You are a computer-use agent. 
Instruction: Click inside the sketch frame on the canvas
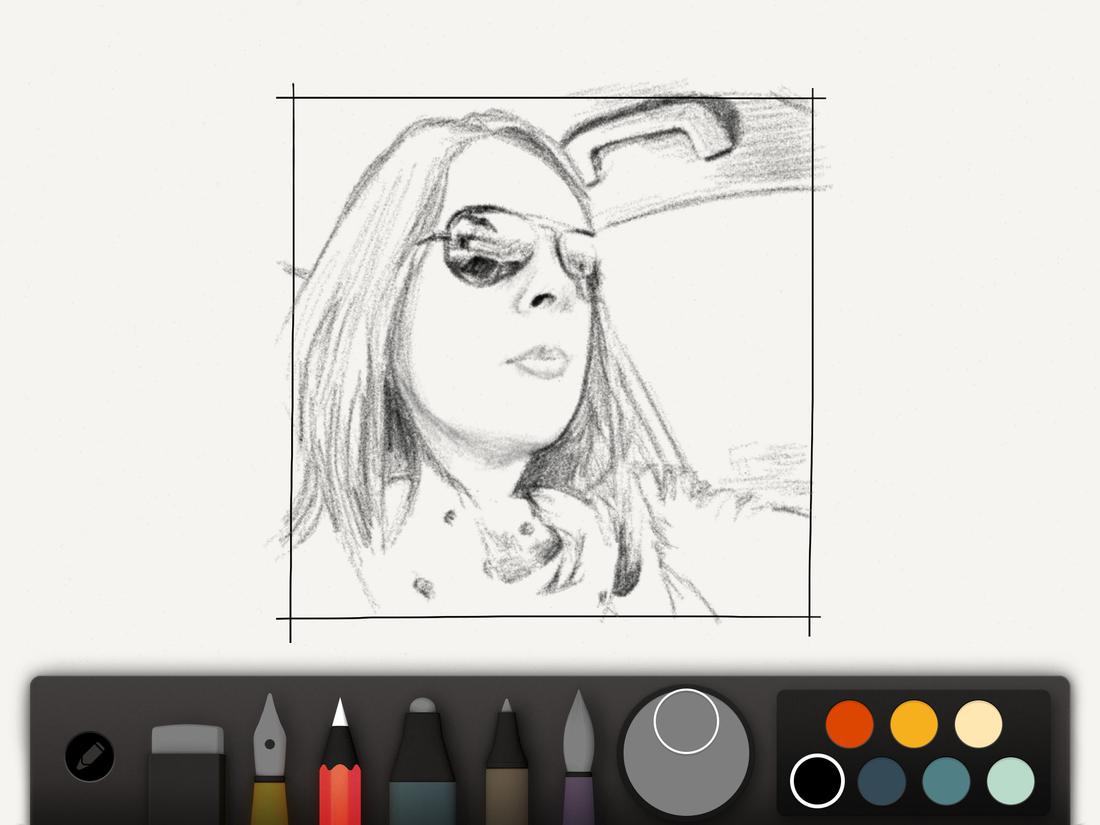coord(550,350)
